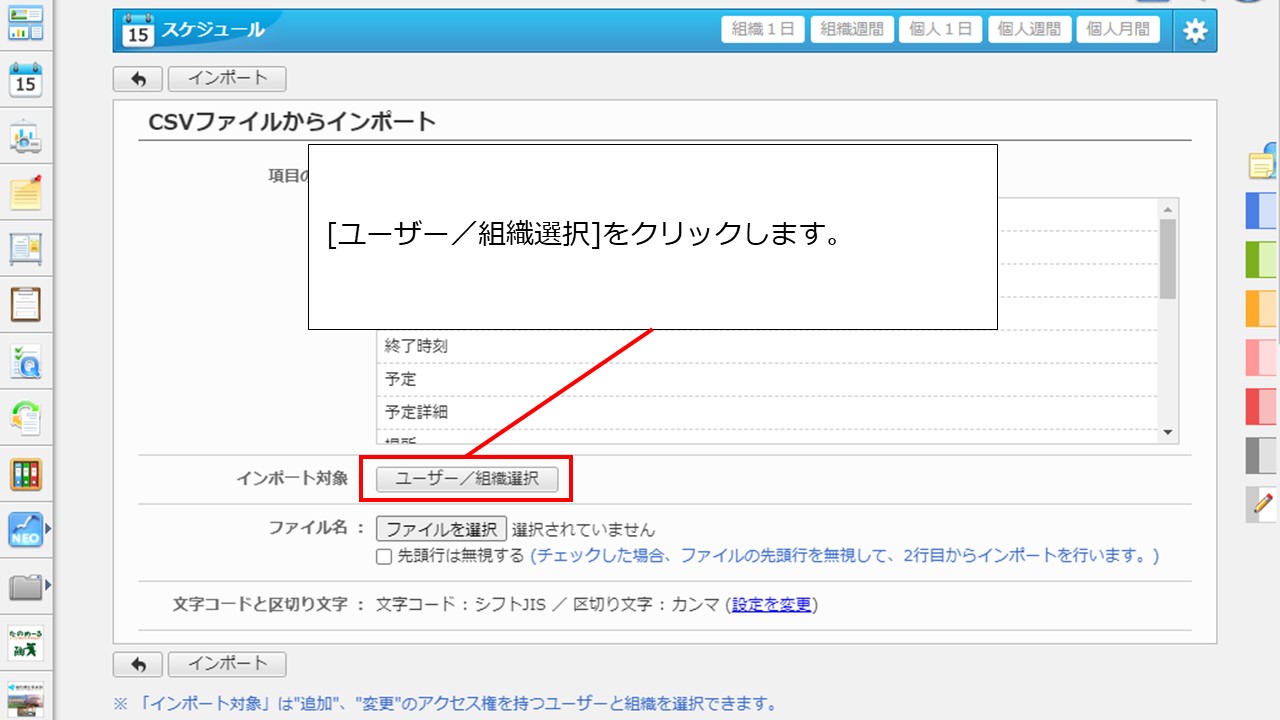Click the calendar icon in スケジュール header

point(137,31)
